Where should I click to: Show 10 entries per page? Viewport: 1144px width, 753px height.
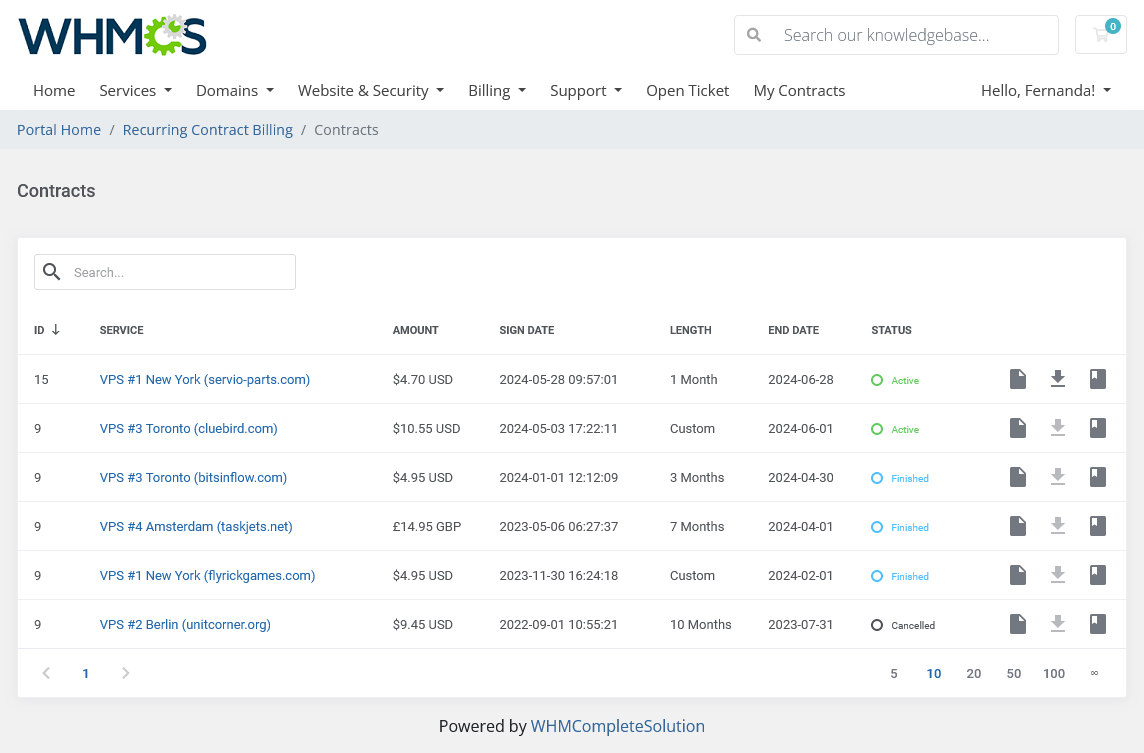[x=934, y=673]
